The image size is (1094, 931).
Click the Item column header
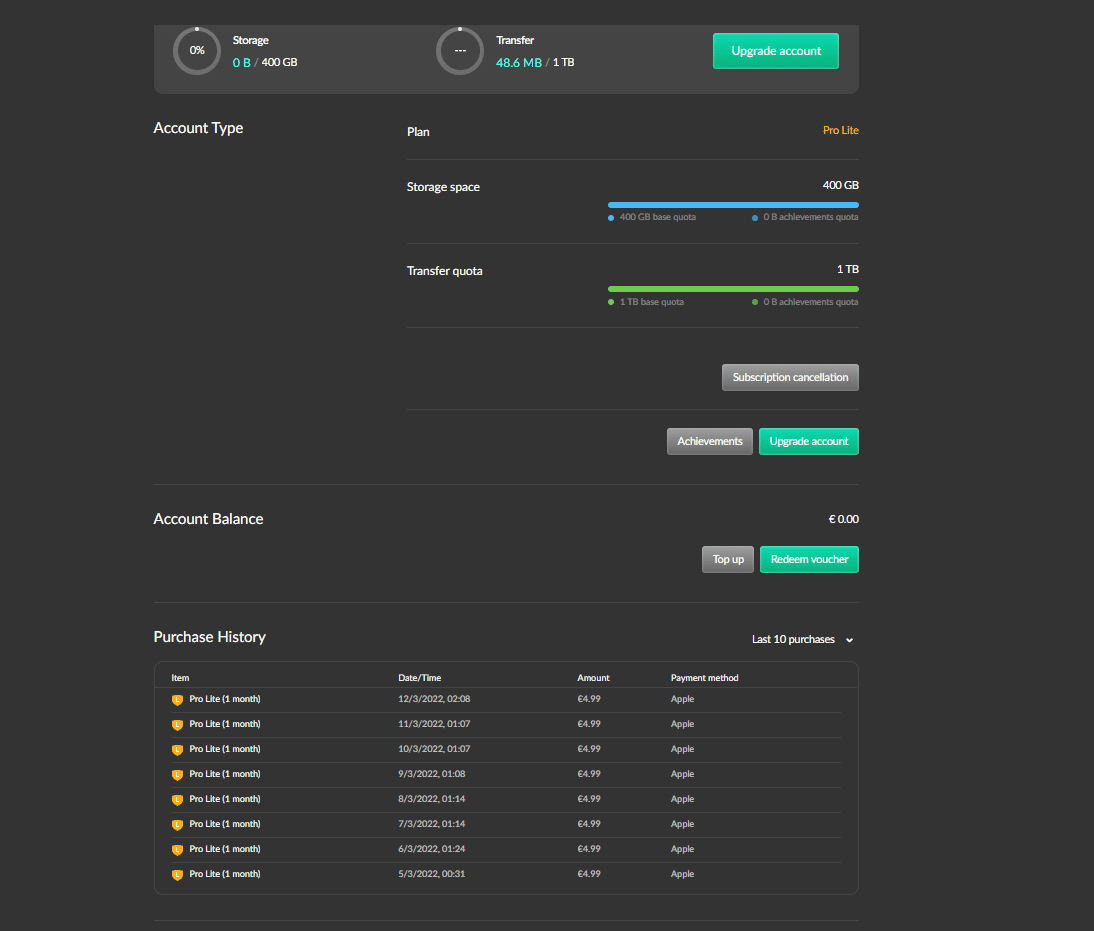[180, 678]
